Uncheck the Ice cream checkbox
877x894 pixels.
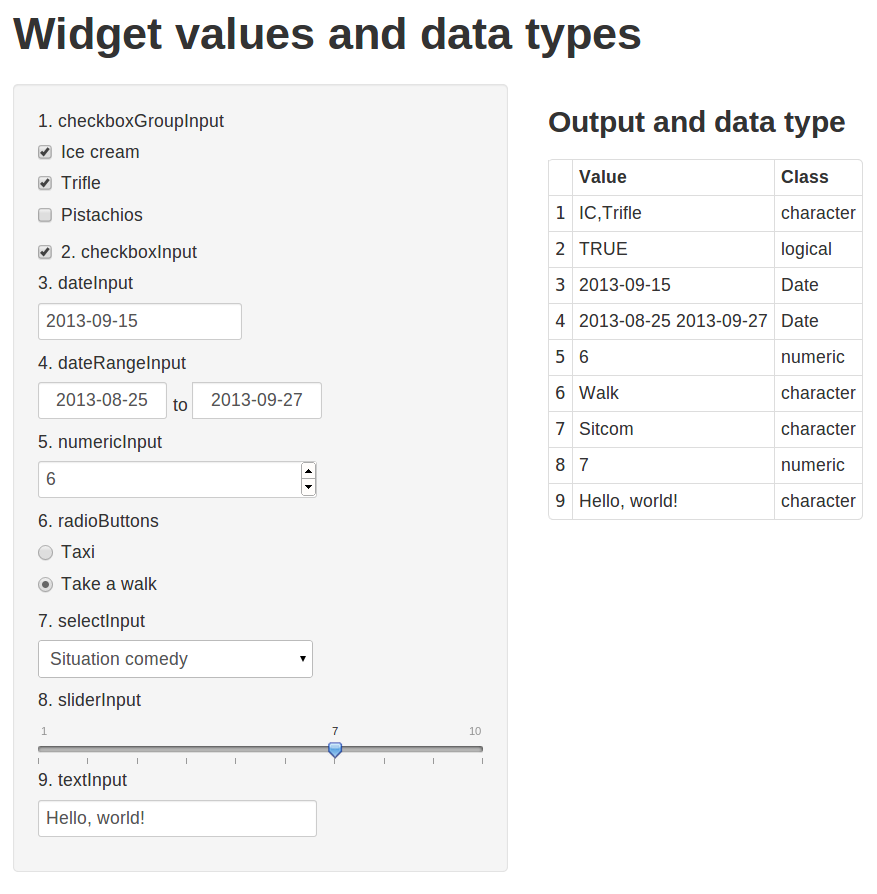(45, 152)
